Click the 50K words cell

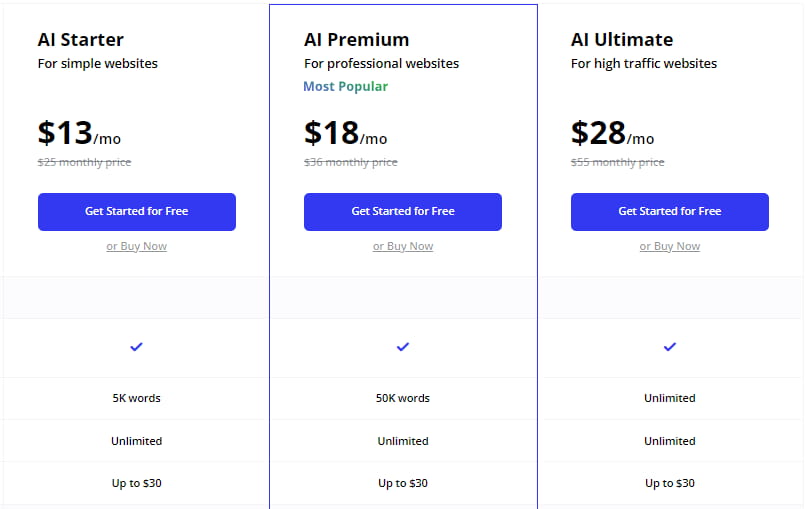[x=403, y=398]
